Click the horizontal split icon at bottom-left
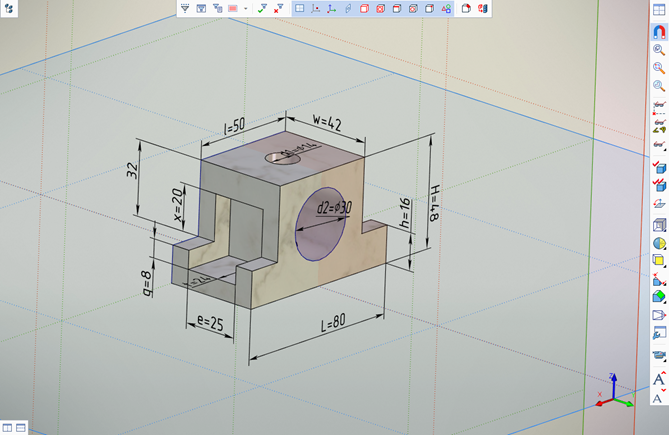Viewport: 670px width, 436px height. 21,428
